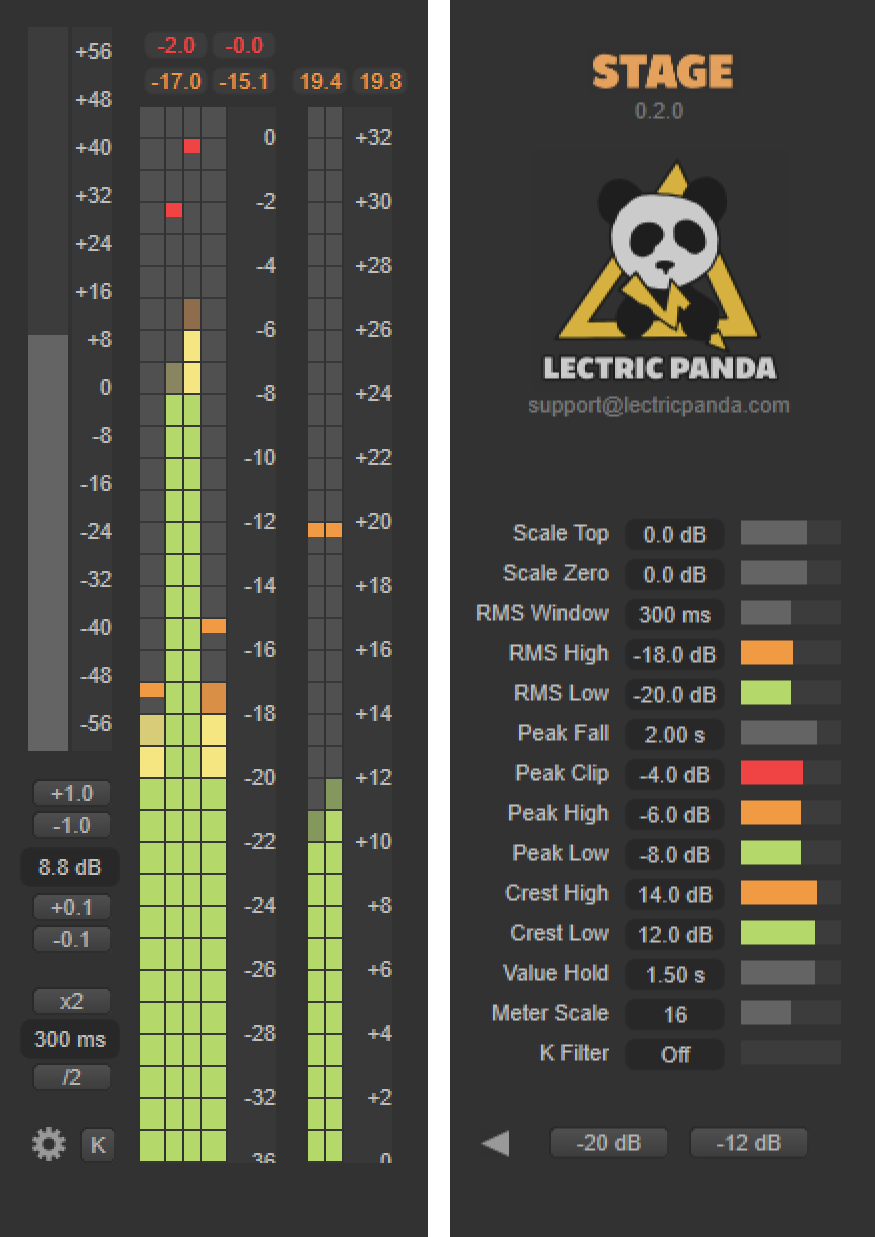Double the RMS window with x2

click(x=72, y=1001)
